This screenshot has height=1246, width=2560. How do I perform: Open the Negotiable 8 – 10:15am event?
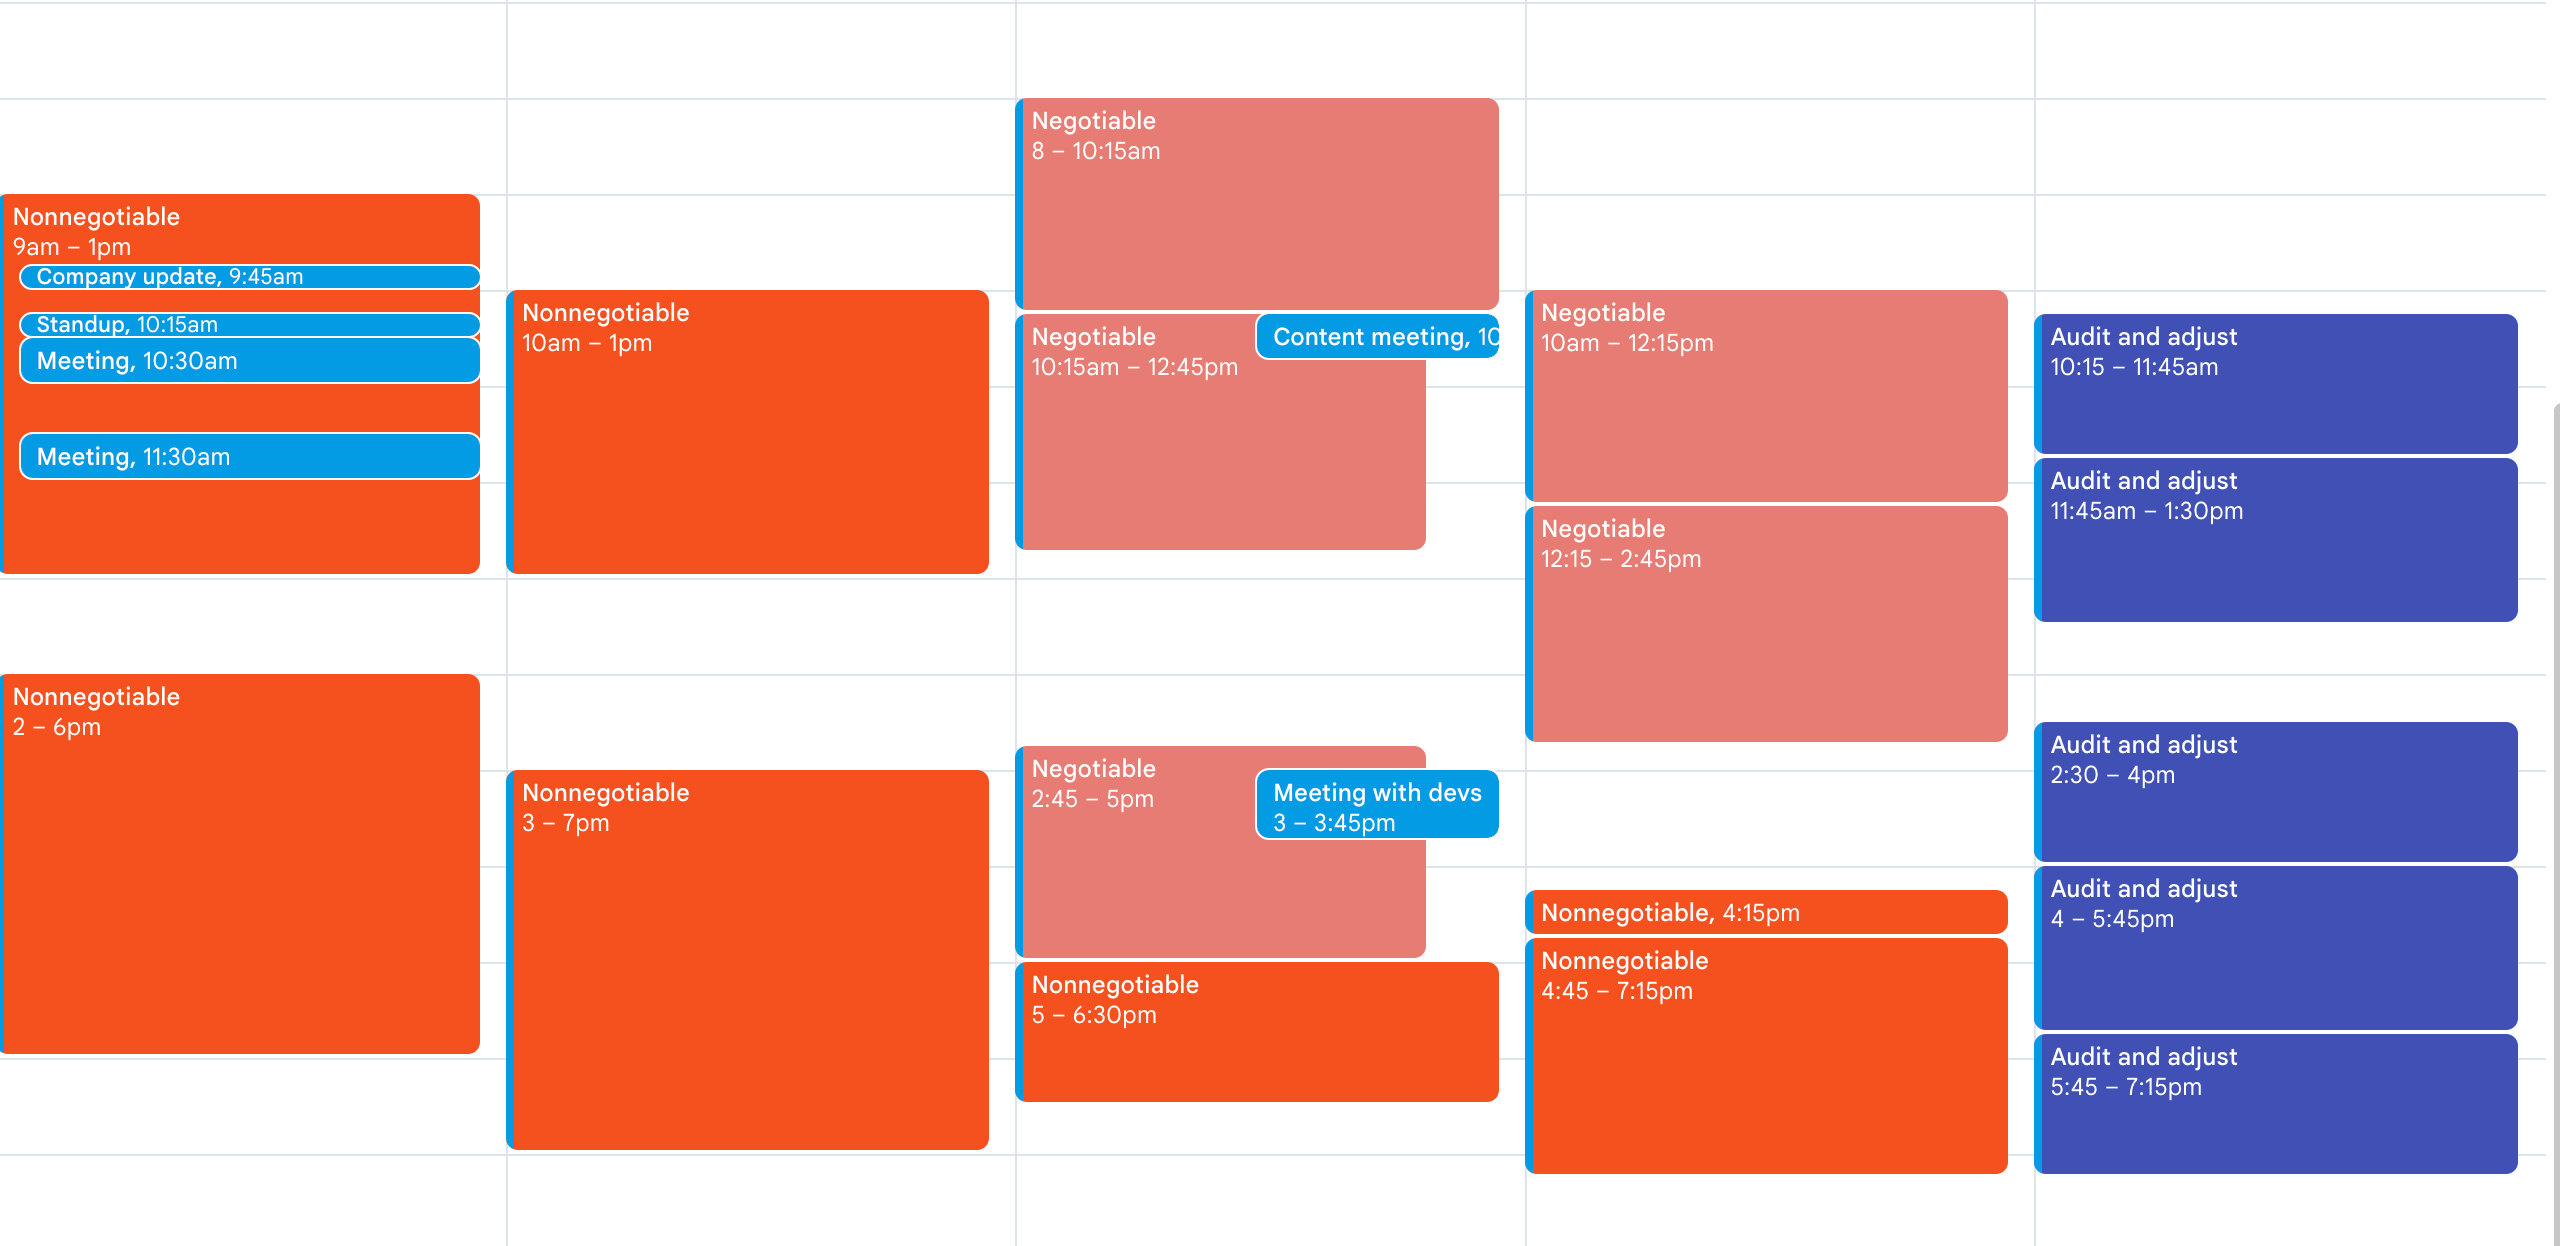click(1257, 204)
